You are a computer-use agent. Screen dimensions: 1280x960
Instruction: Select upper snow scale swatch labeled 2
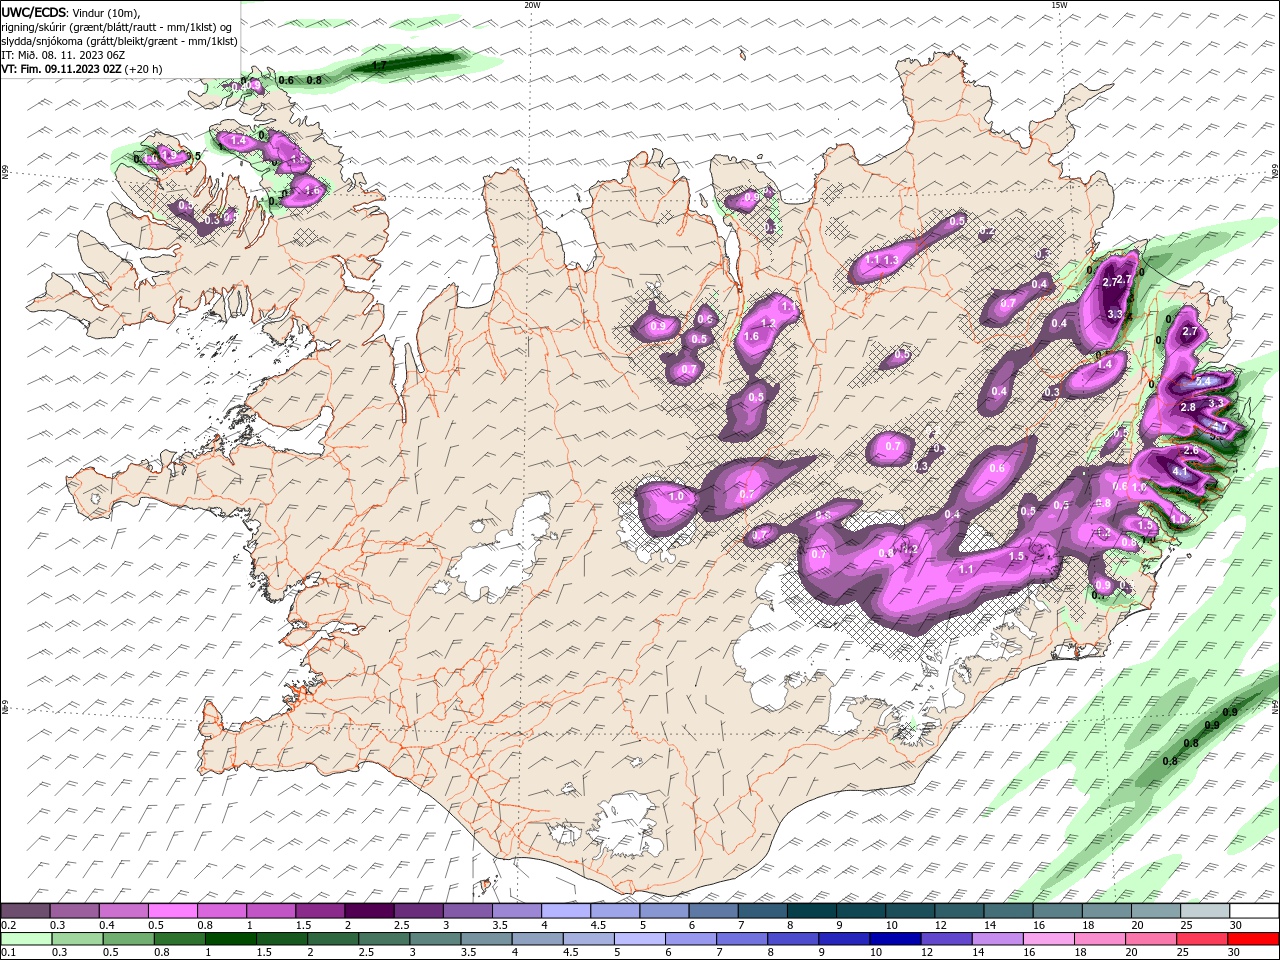coord(369,911)
